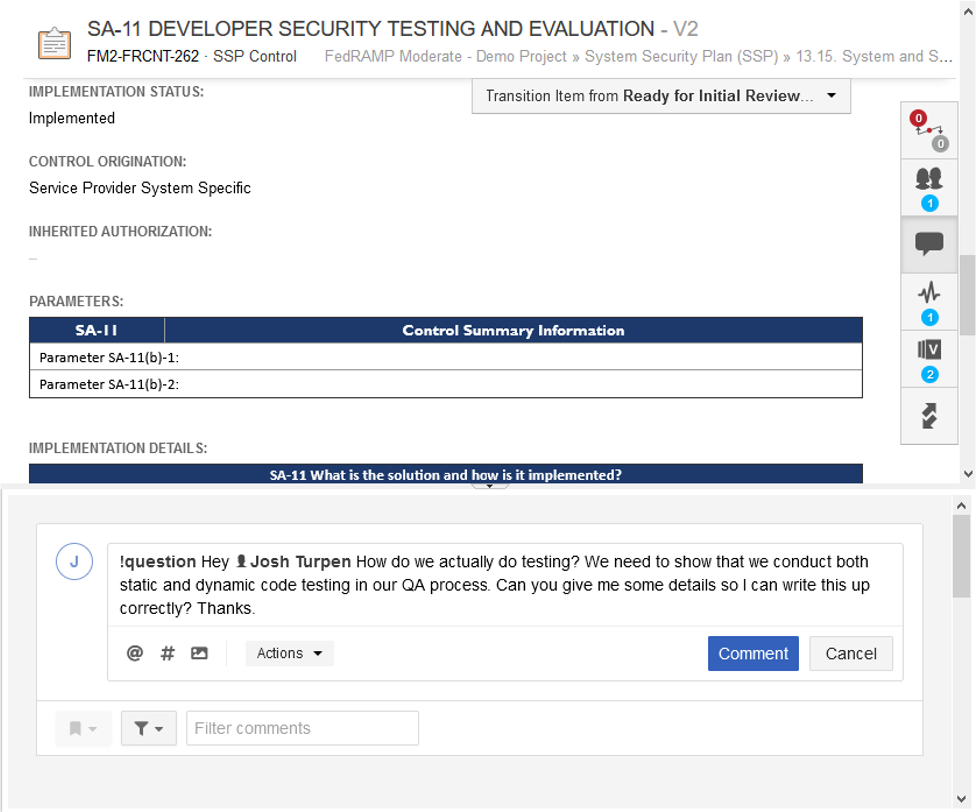Cancel the comment draft

[x=851, y=653]
